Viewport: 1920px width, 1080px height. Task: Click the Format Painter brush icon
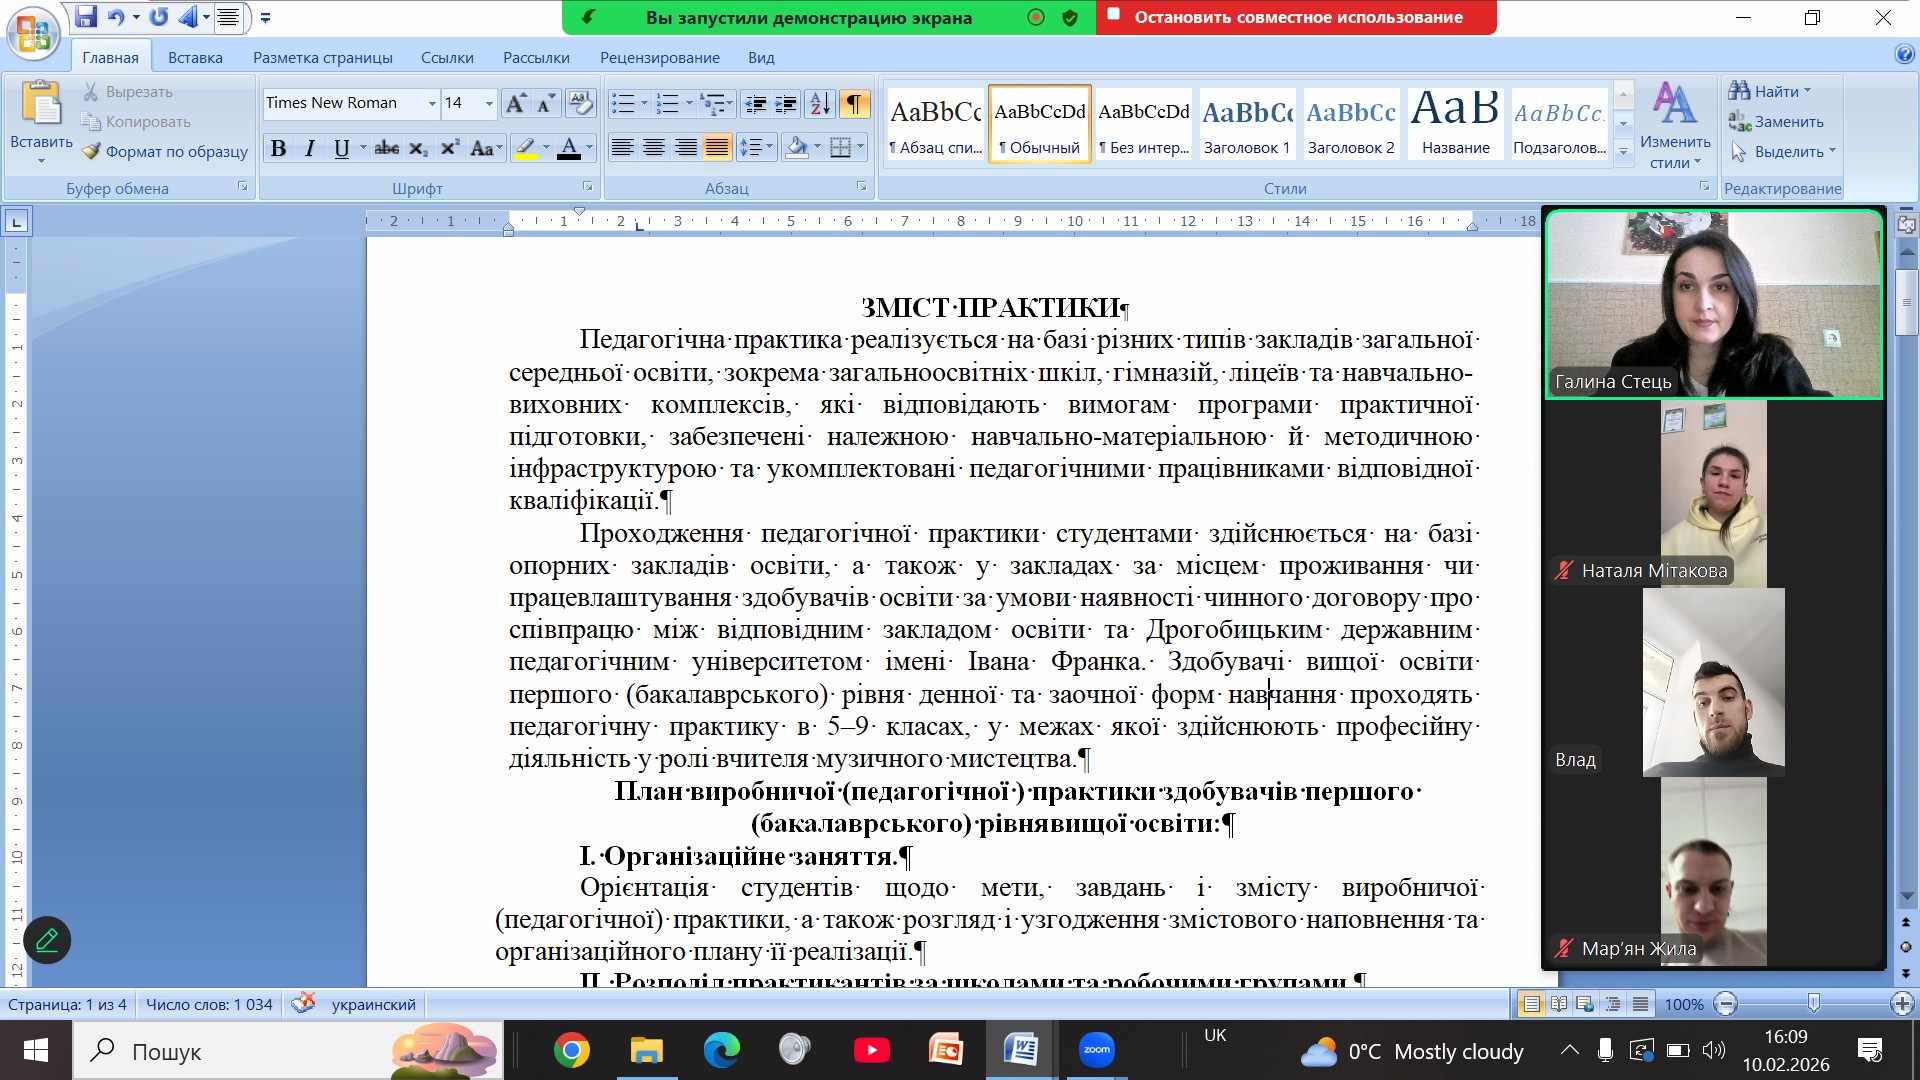click(x=92, y=151)
